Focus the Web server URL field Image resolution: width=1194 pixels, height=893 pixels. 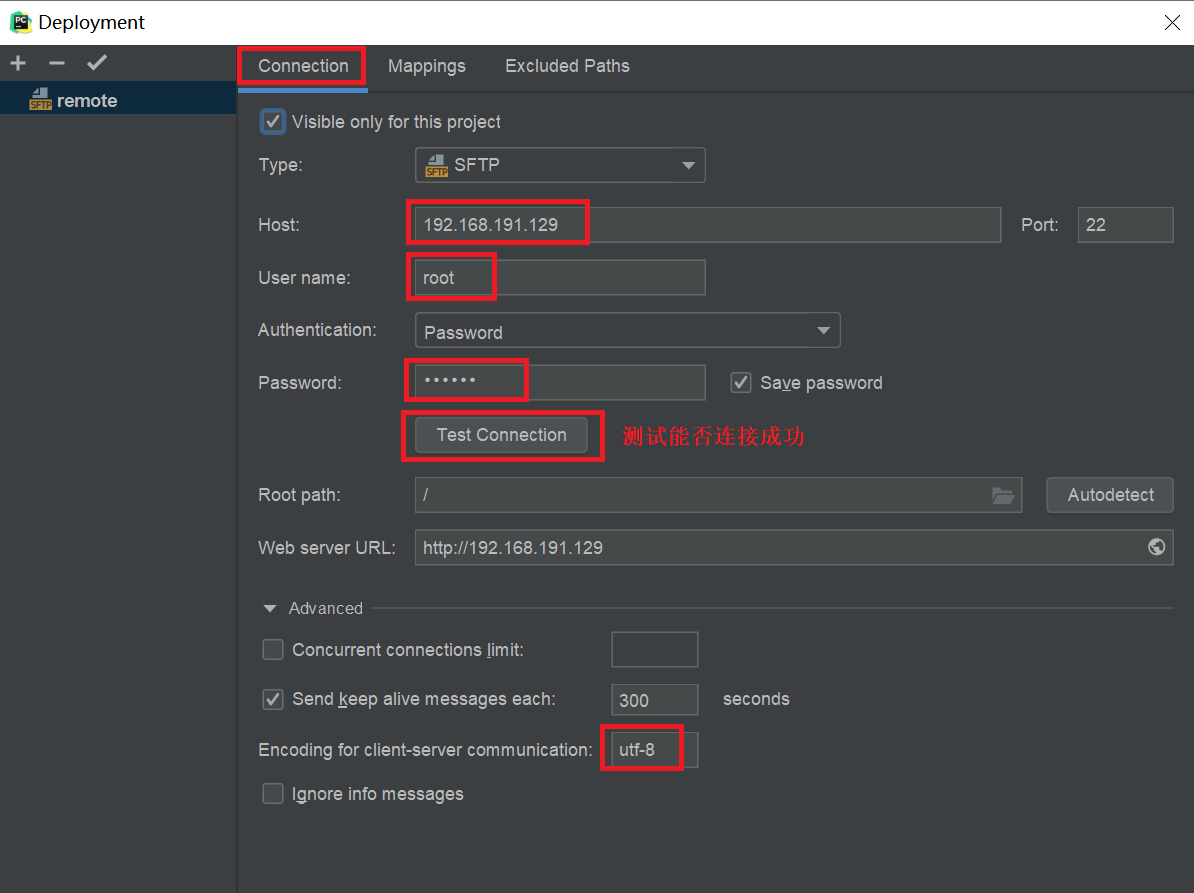click(794, 547)
